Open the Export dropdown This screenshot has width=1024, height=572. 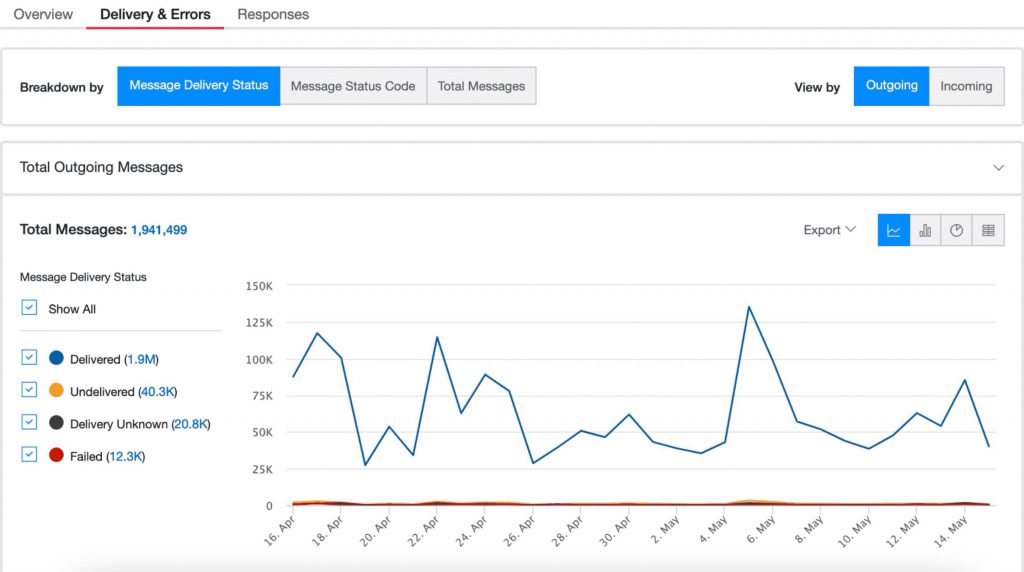tap(829, 230)
